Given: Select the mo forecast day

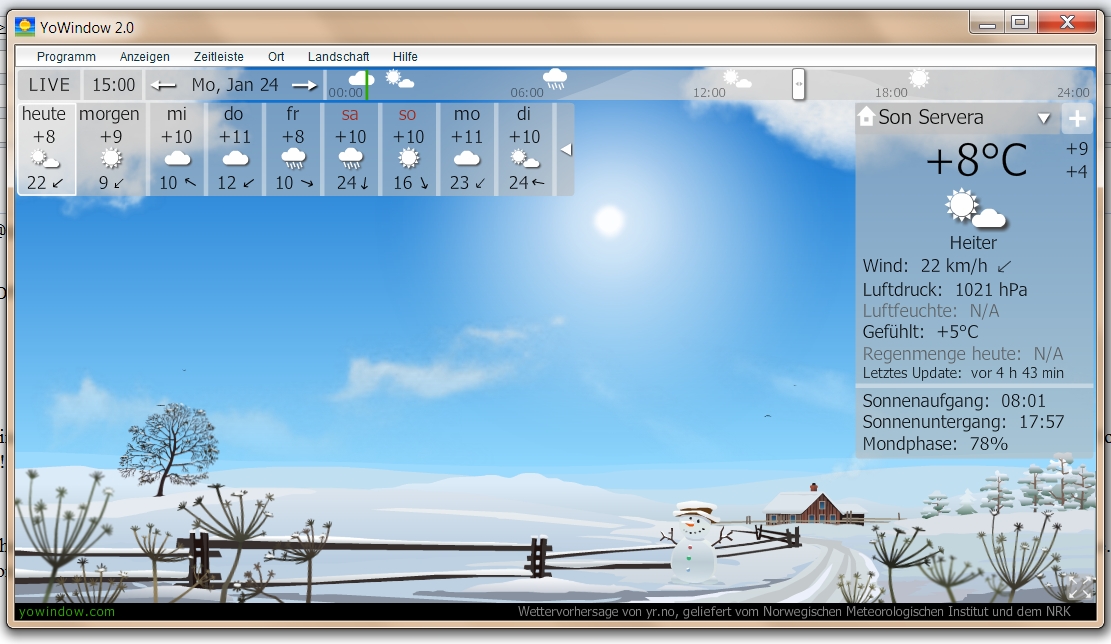Looking at the screenshot, I should pos(468,149).
